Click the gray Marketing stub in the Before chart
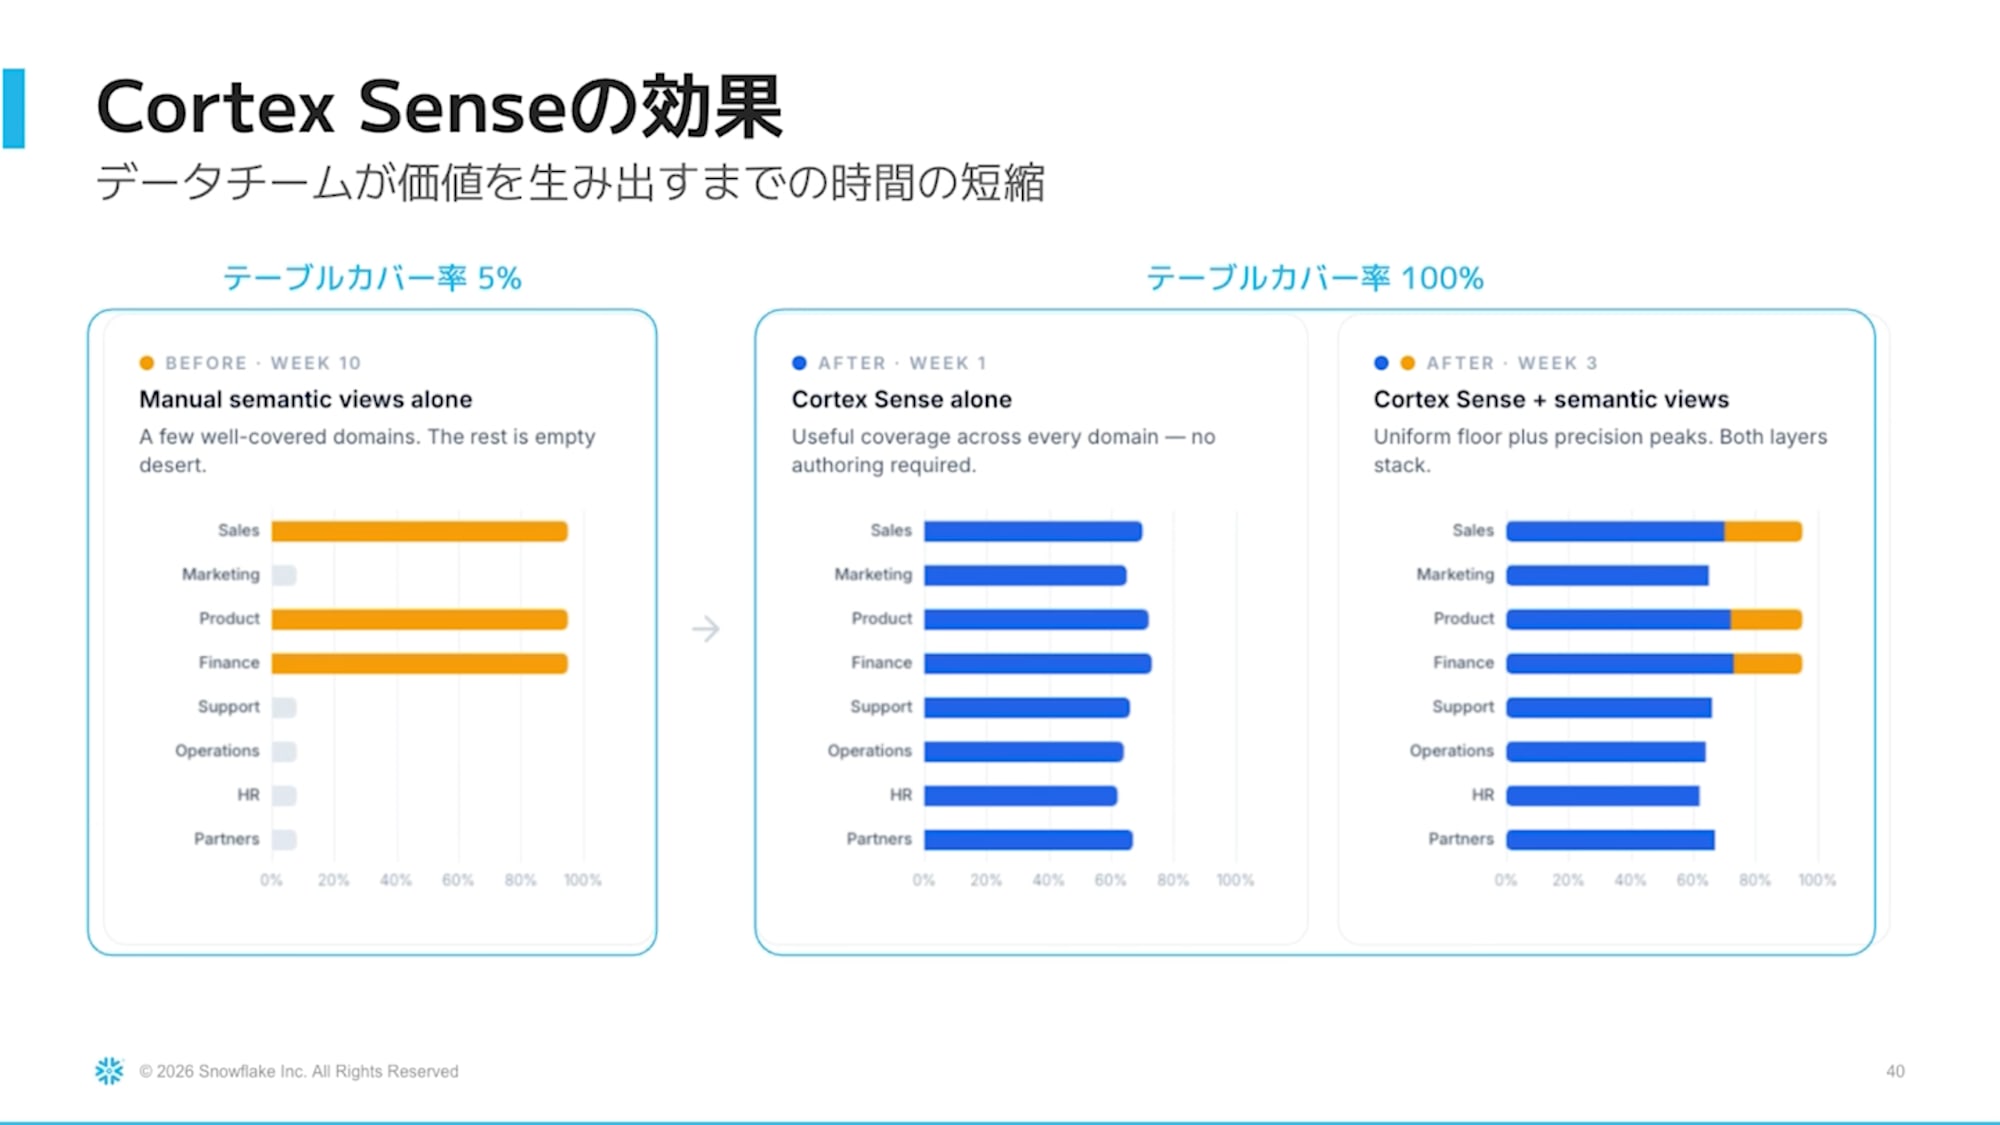The height and width of the screenshot is (1125, 2000). [284, 575]
